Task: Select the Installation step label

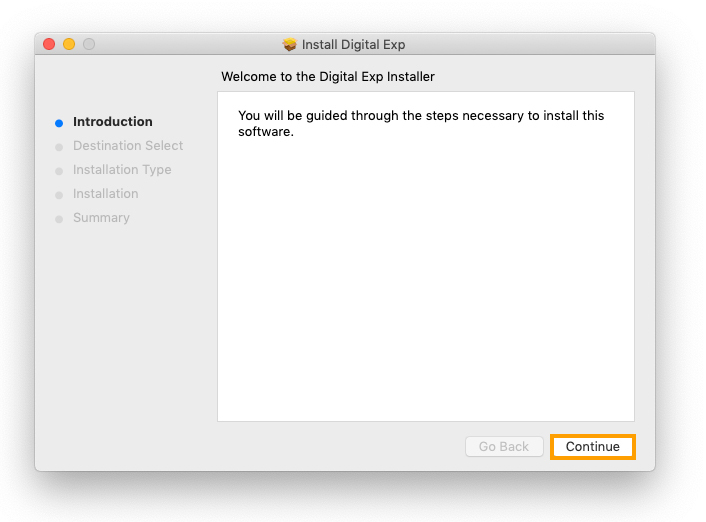Action: pyautogui.click(x=106, y=194)
